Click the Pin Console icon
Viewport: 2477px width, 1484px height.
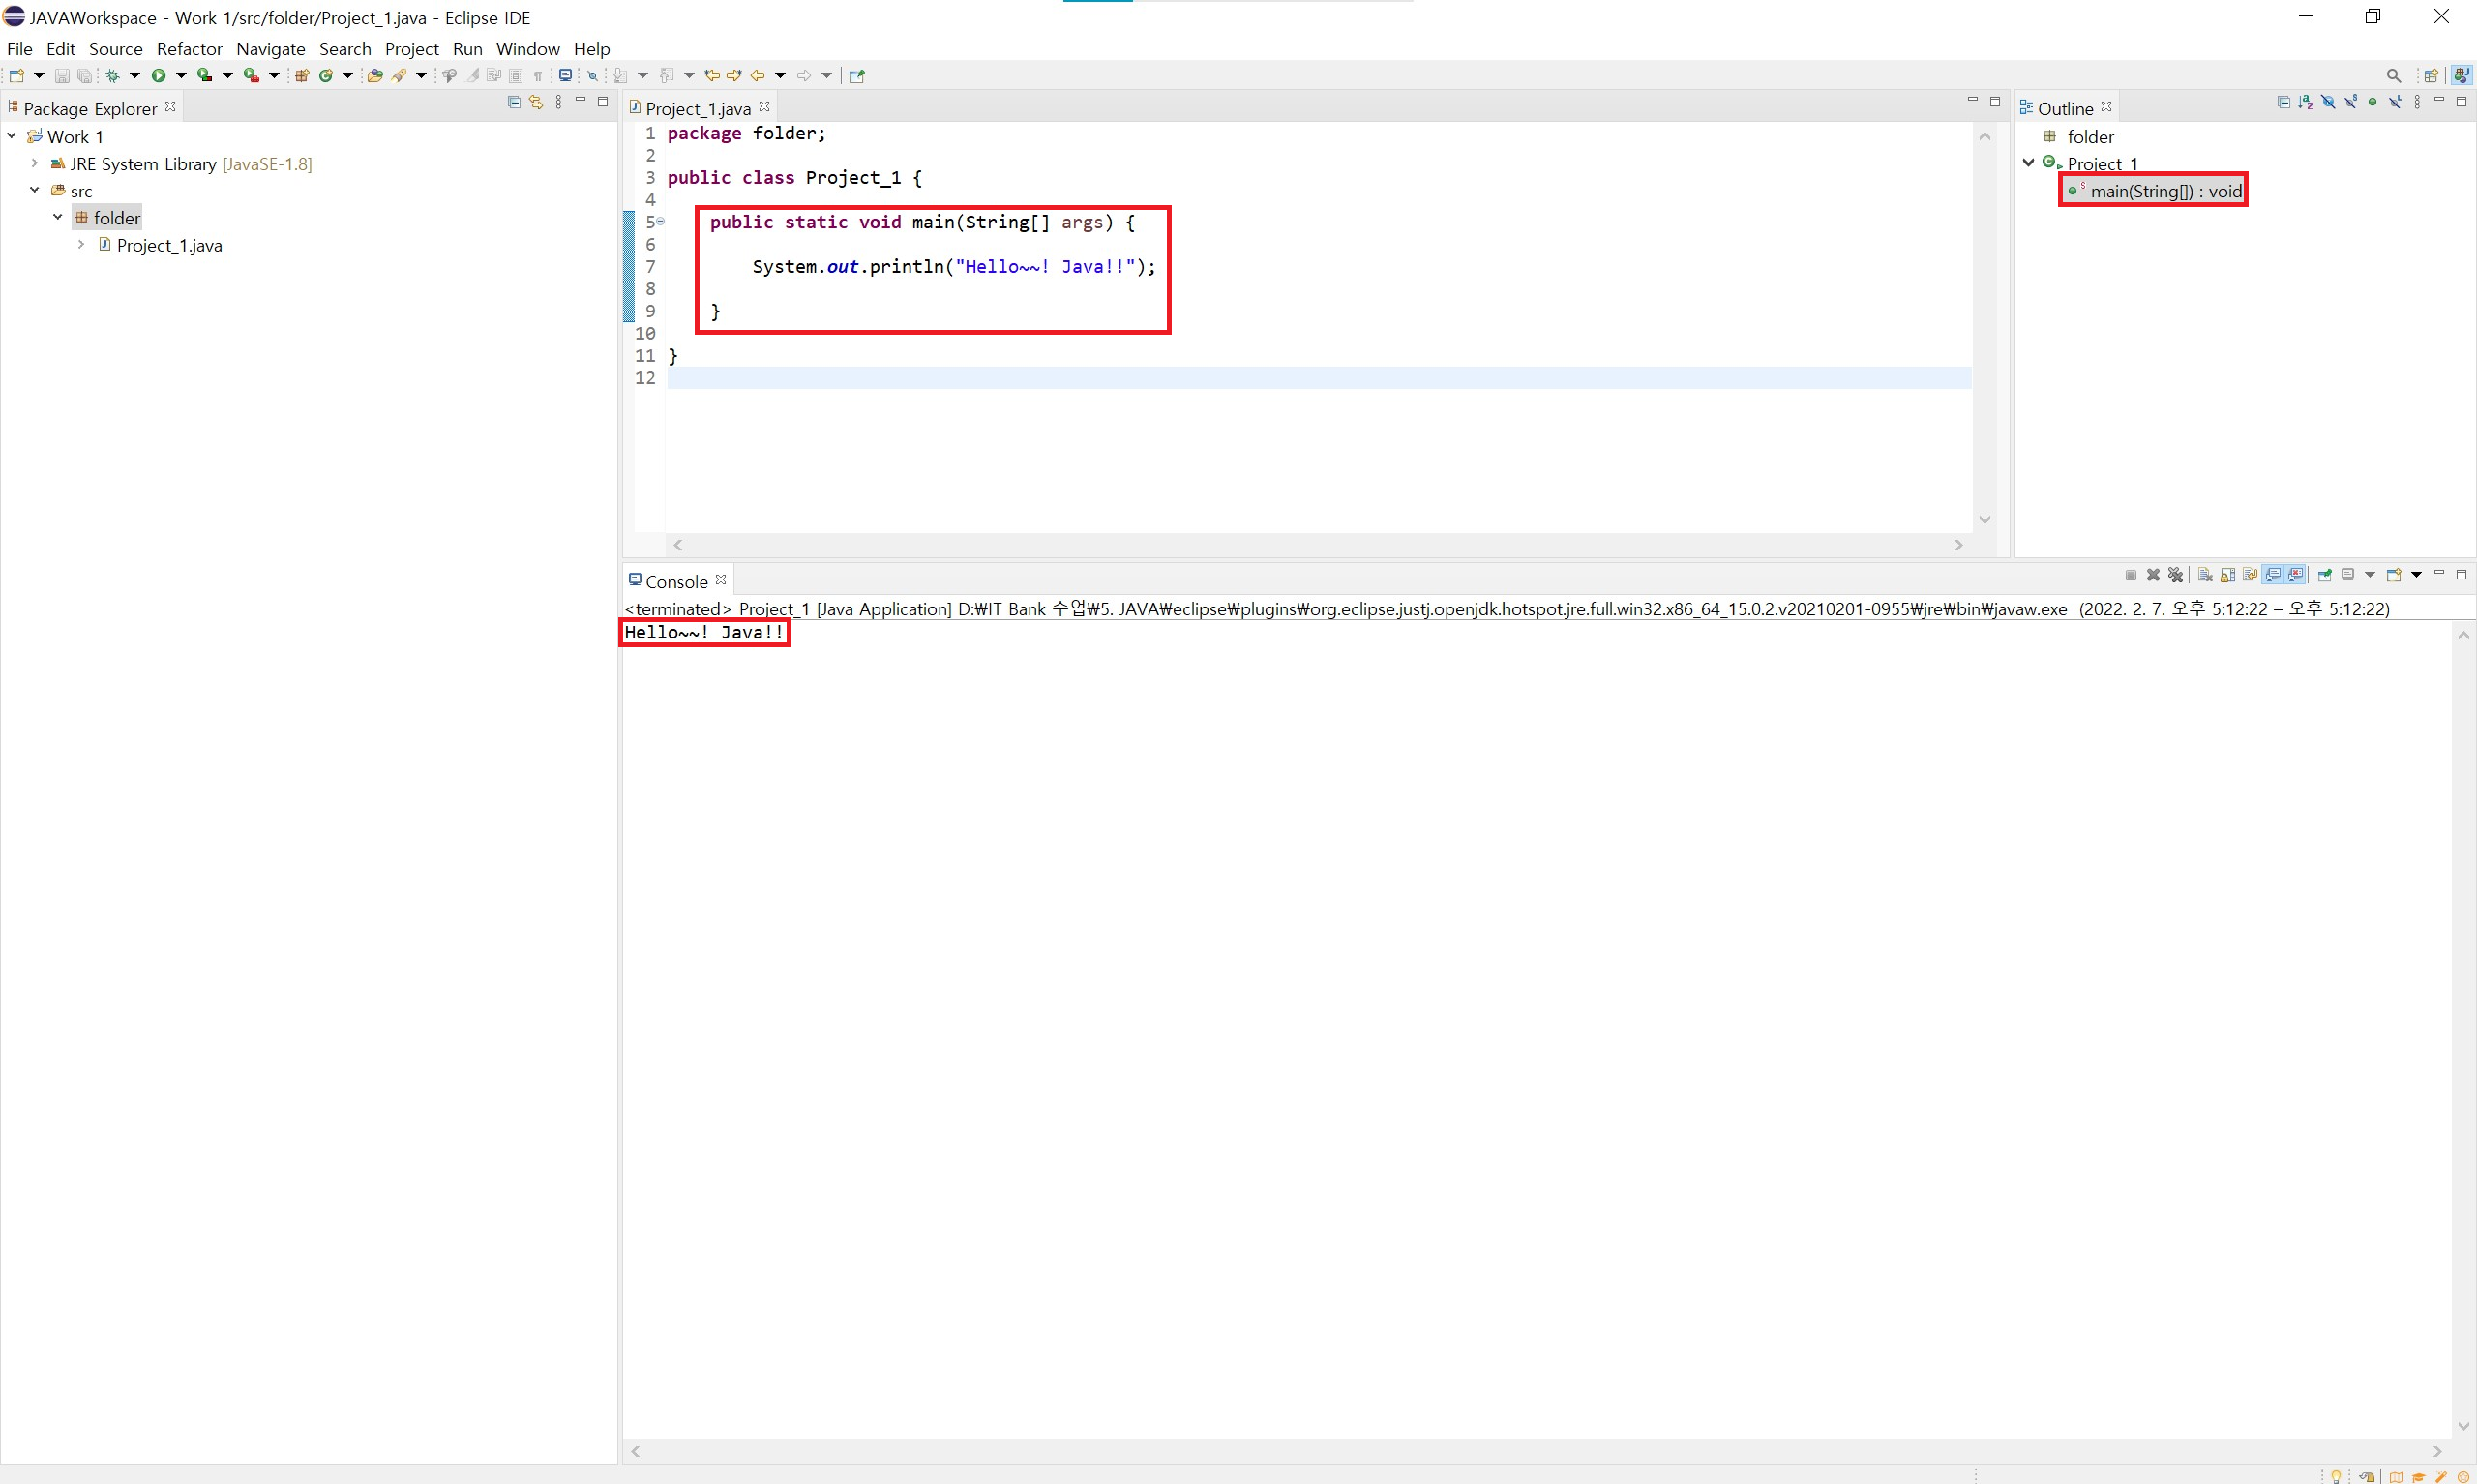pyautogui.click(x=2324, y=575)
